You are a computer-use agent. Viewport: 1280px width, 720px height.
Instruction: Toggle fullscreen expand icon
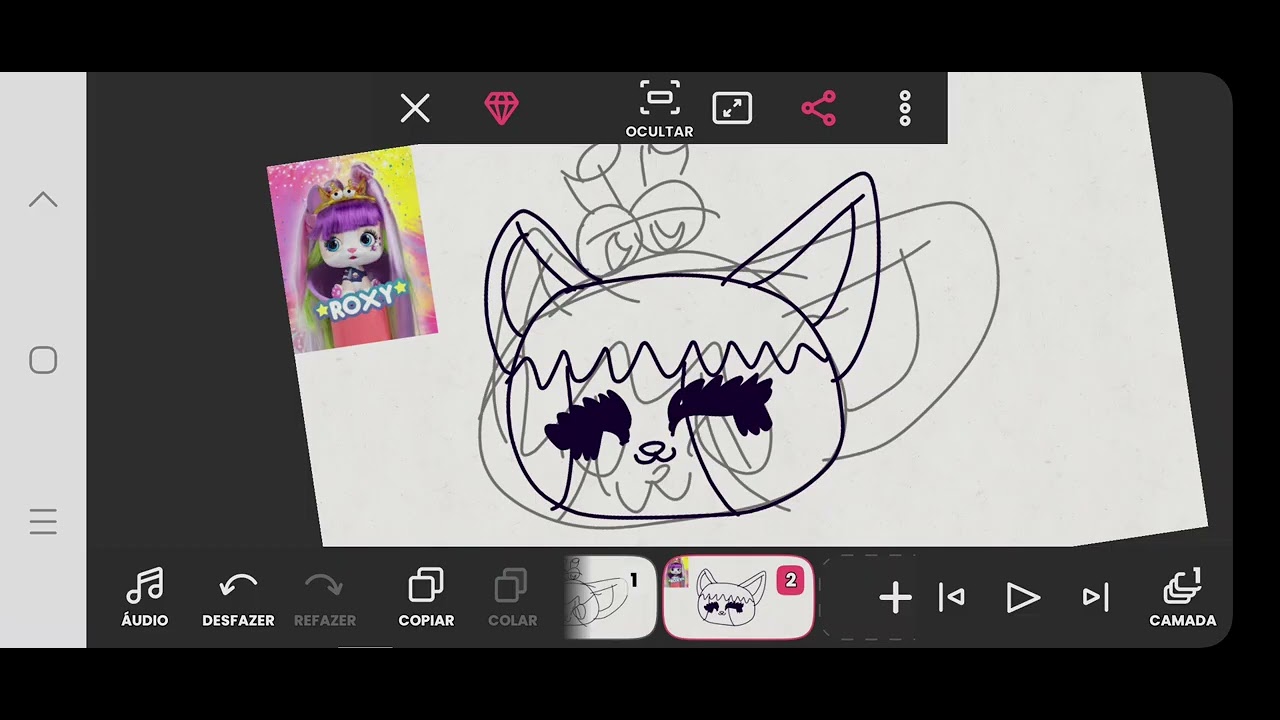tap(732, 108)
